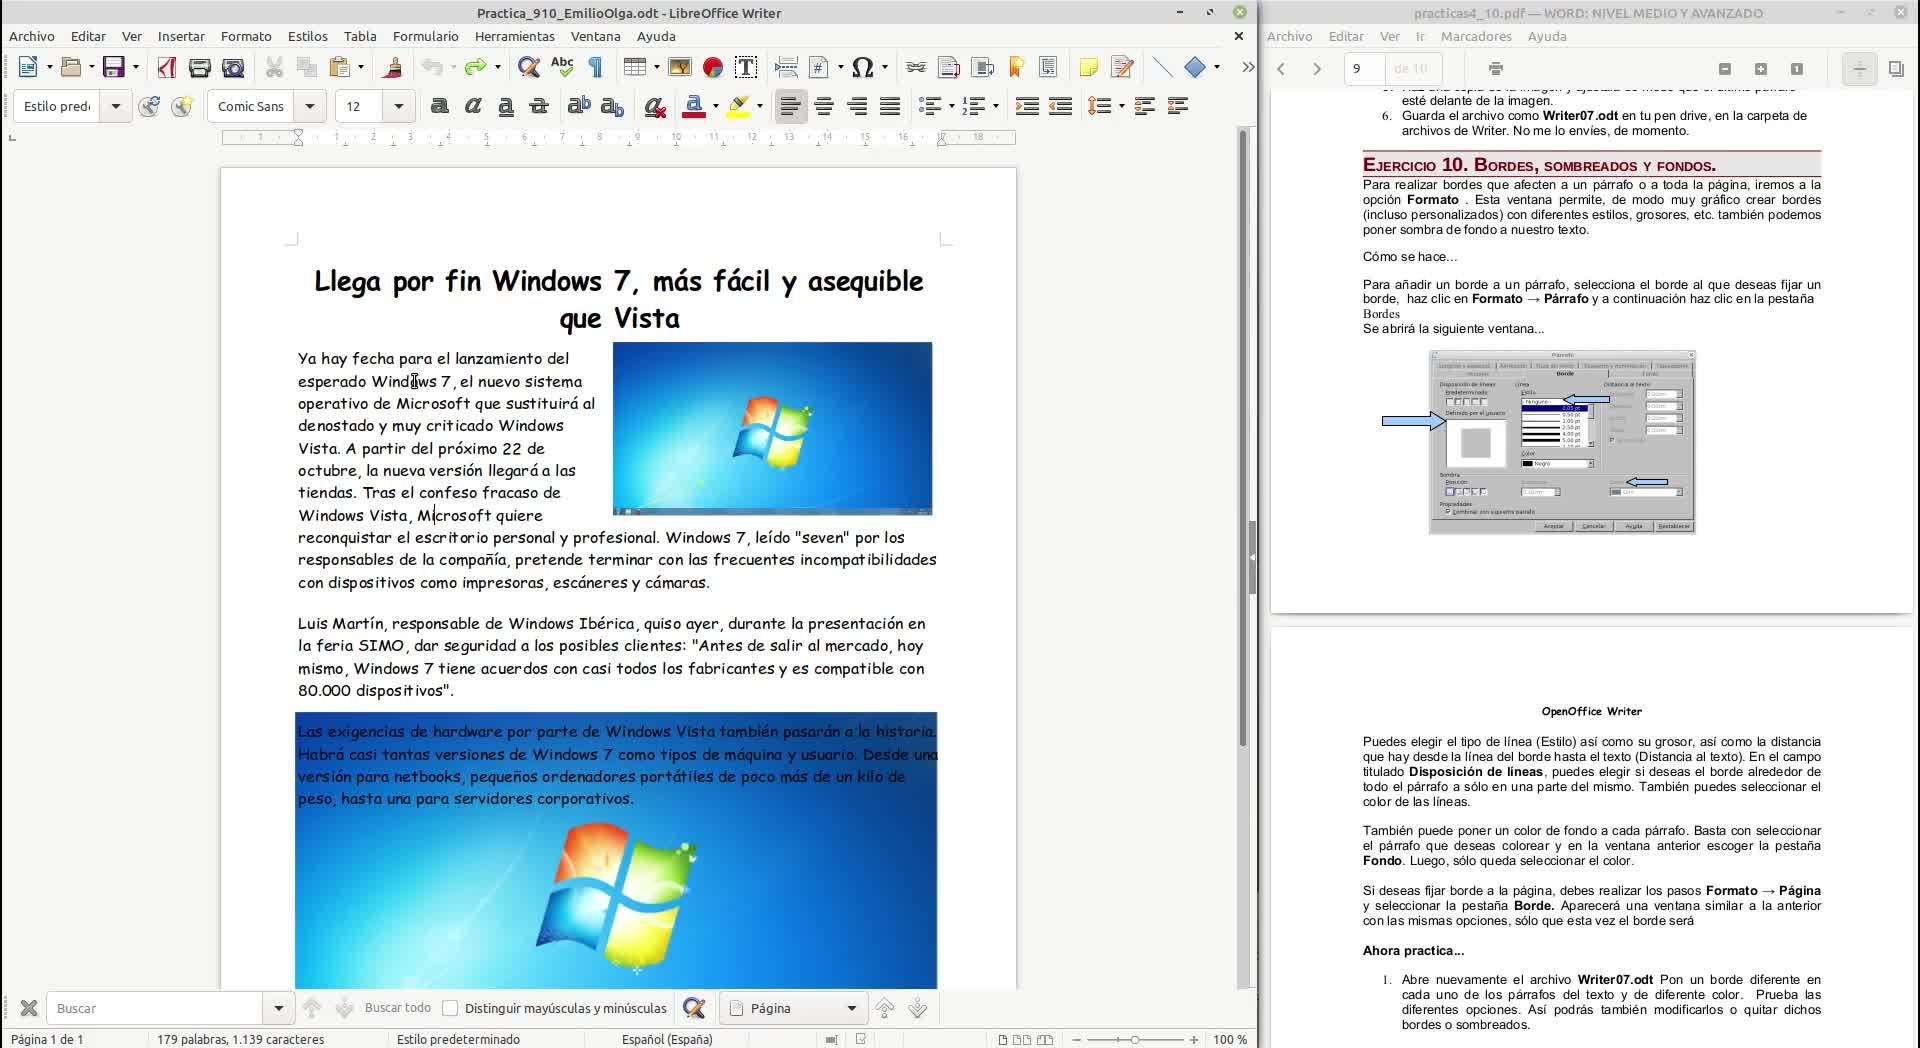Insert a text box
1920x1048 pixels.
pyautogui.click(x=746, y=67)
